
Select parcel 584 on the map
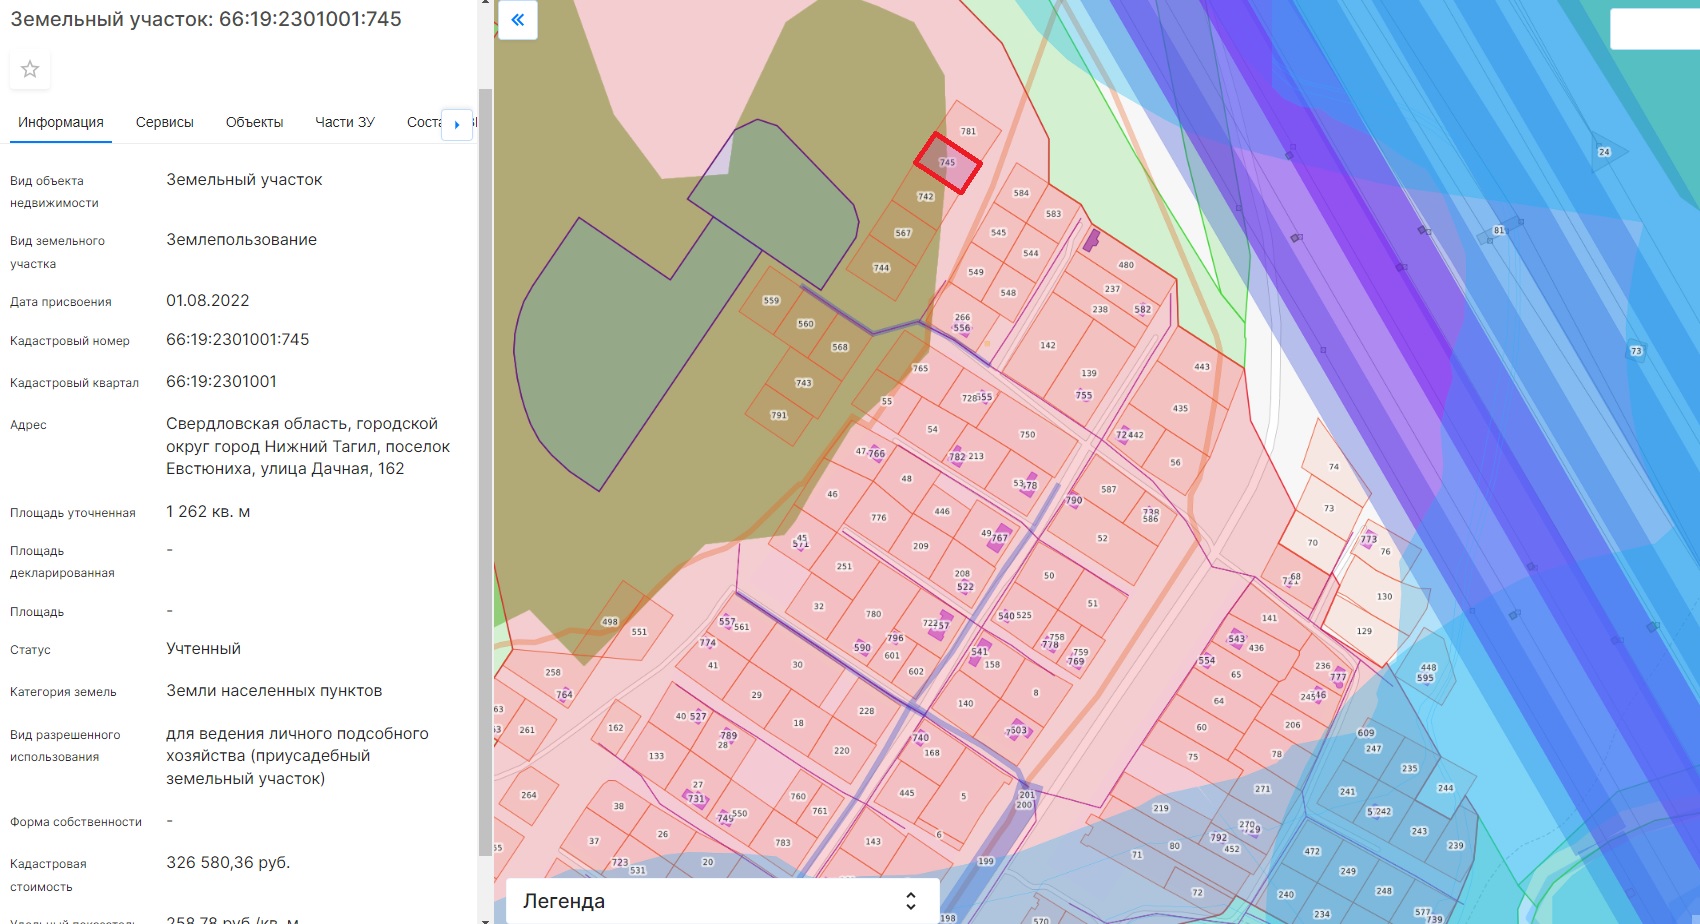click(1021, 193)
